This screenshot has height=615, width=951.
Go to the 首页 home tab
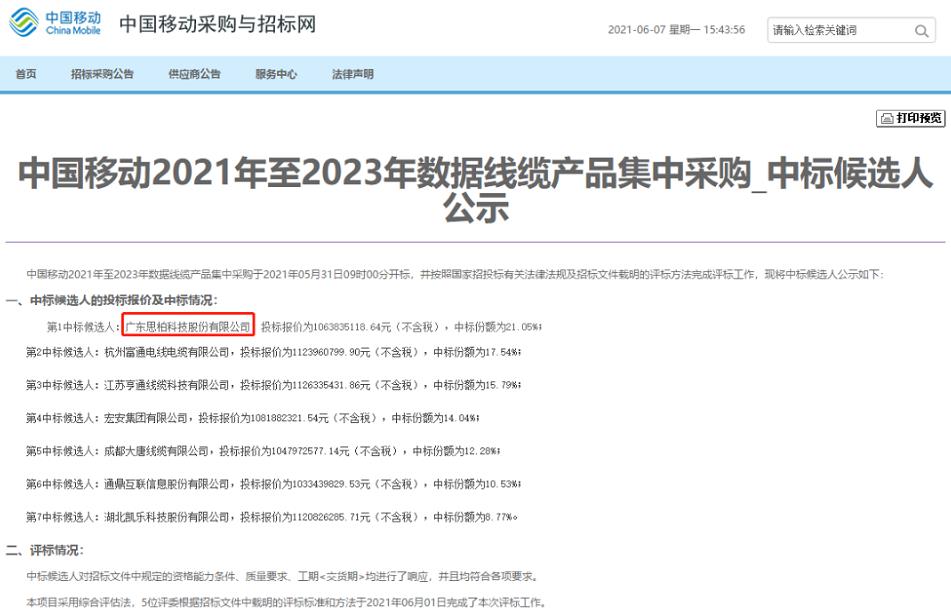tap(26, 74)
